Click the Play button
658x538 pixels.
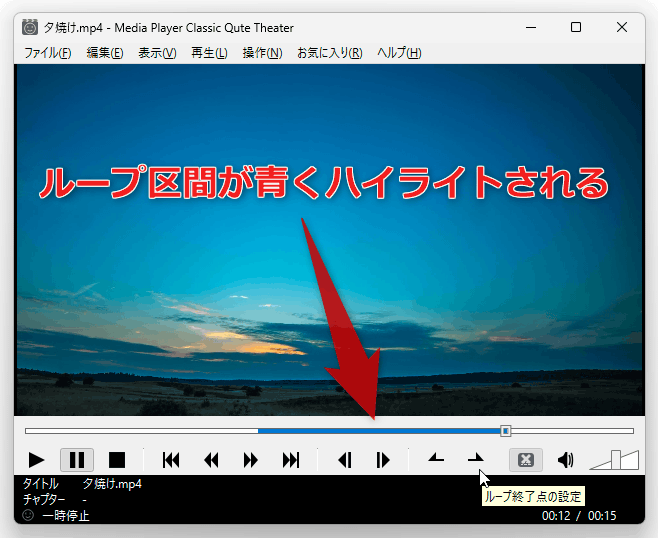pos(36,460)
